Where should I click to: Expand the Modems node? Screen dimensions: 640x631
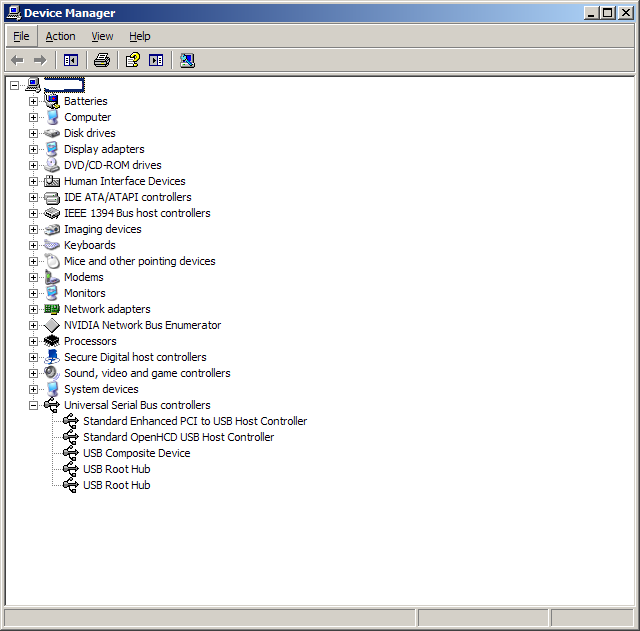(33, 277)
